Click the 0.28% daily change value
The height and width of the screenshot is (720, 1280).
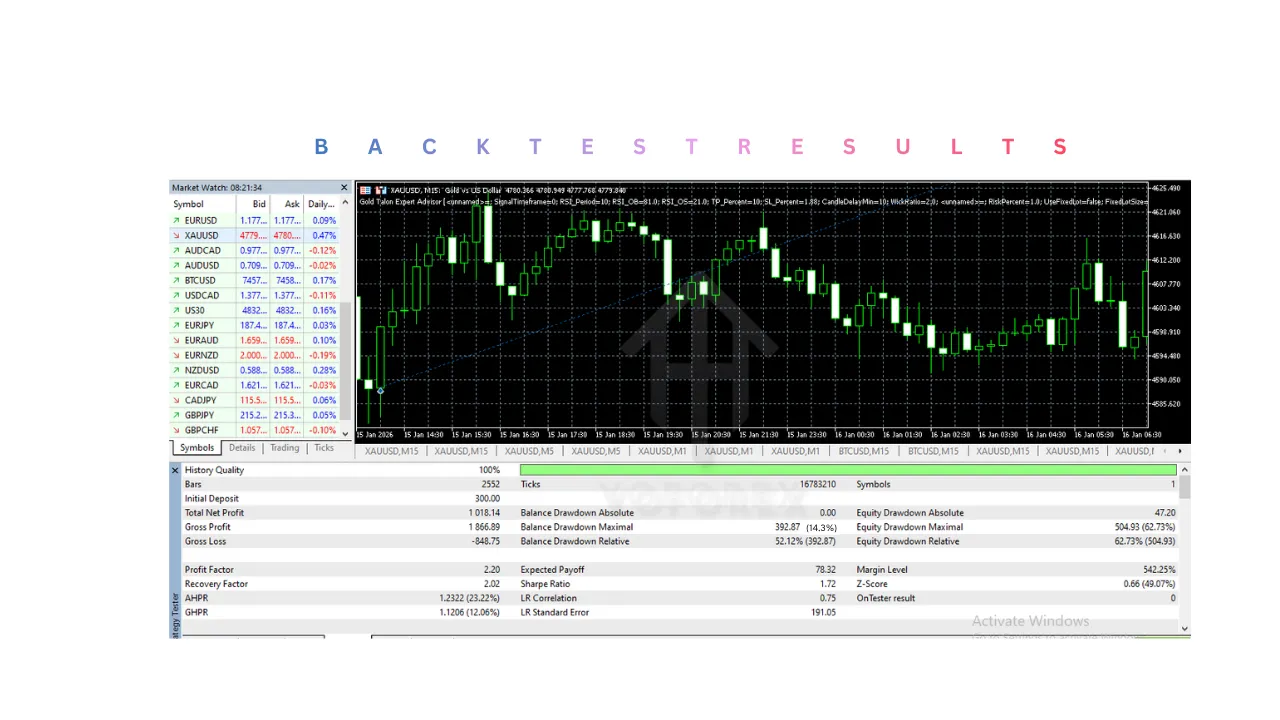[x=324, y=370]
